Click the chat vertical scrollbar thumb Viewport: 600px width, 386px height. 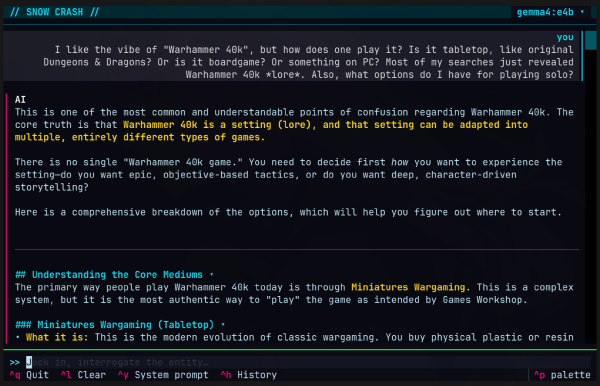click(591, 41)
